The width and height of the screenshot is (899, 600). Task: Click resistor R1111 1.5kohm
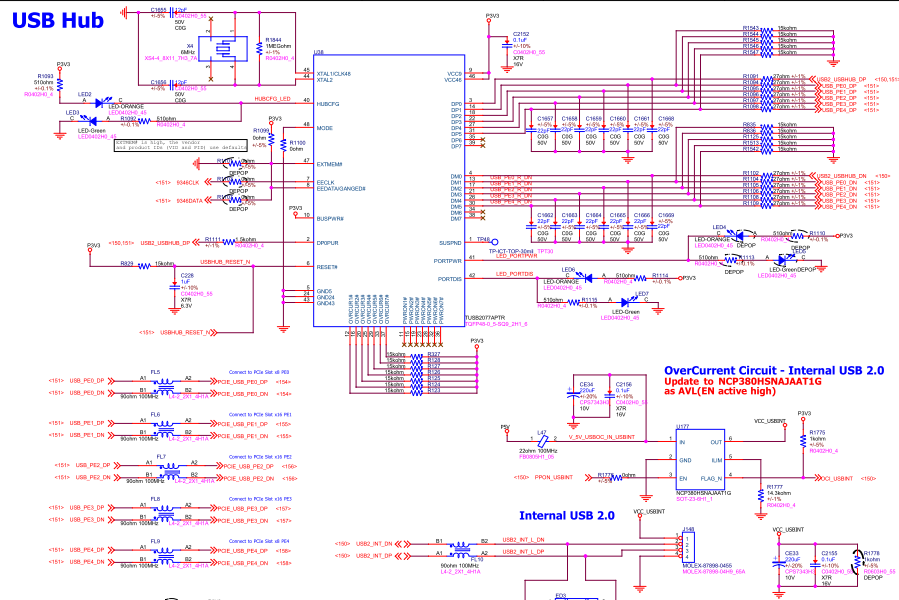[228, 242]
